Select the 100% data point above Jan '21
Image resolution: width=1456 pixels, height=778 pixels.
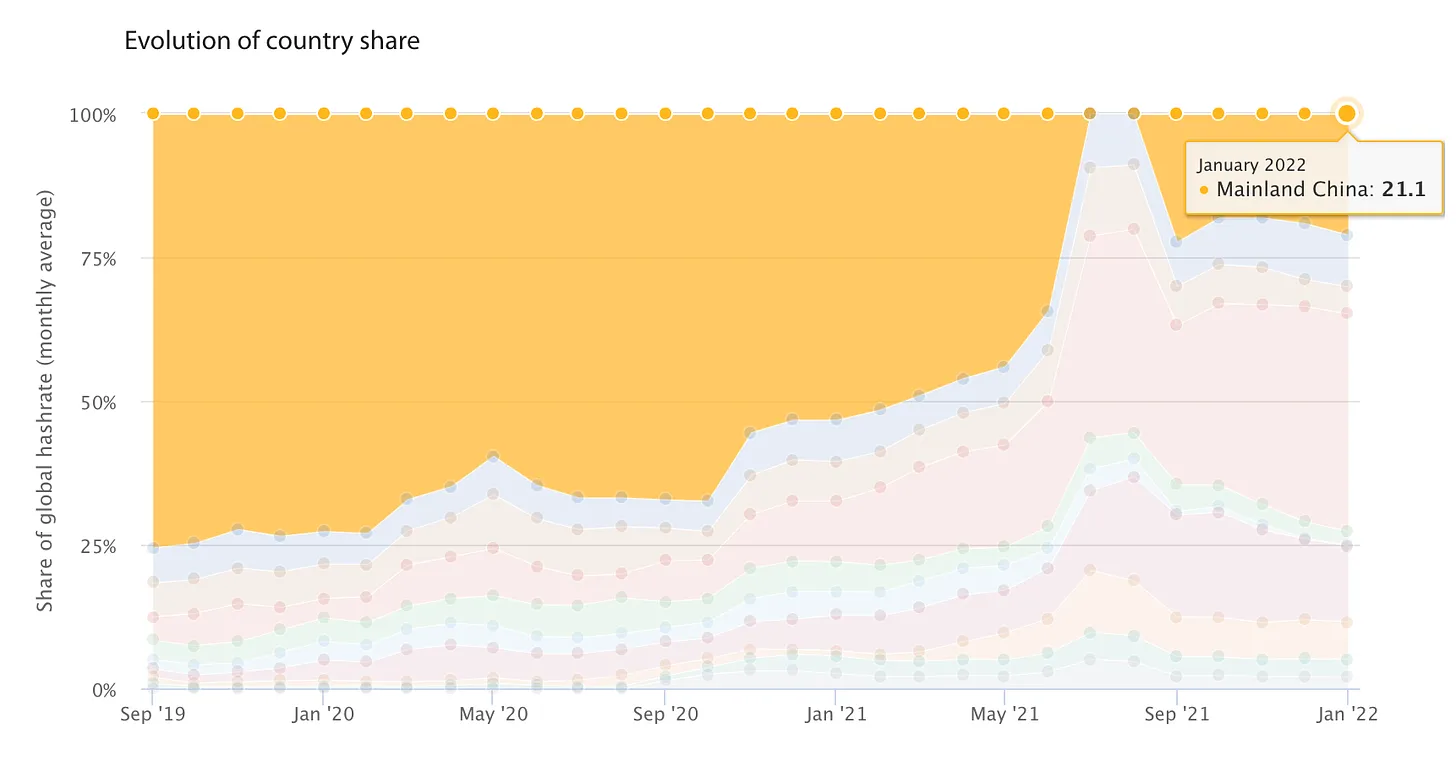836,113
